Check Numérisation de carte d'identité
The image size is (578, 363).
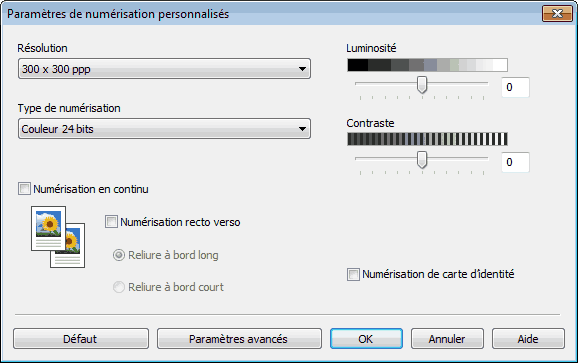(x=353, y=274)
